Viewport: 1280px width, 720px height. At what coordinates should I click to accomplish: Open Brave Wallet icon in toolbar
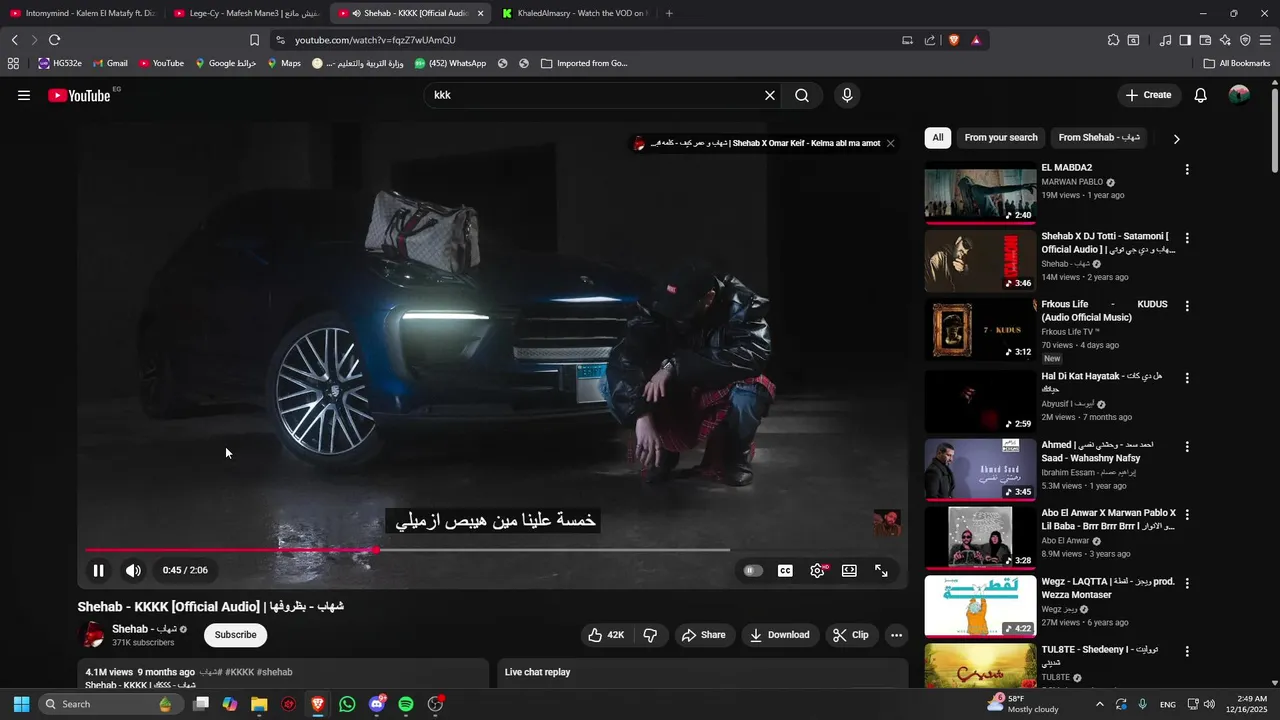[1205, 40]
